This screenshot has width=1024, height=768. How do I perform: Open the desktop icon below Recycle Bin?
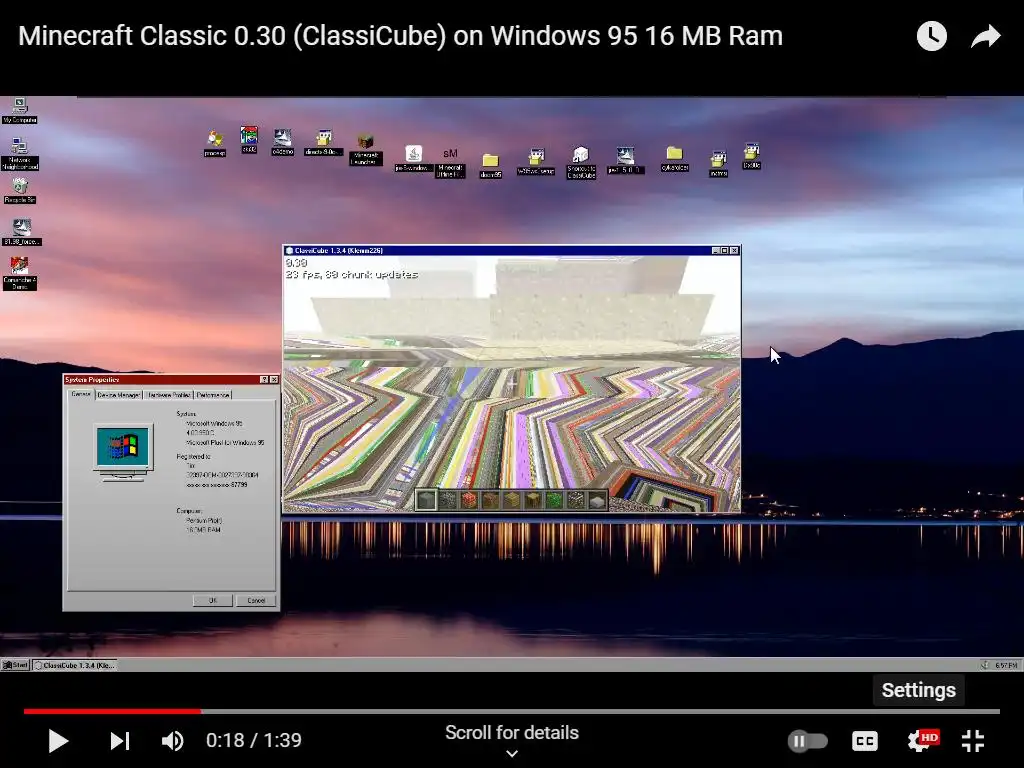click(22, 232)
